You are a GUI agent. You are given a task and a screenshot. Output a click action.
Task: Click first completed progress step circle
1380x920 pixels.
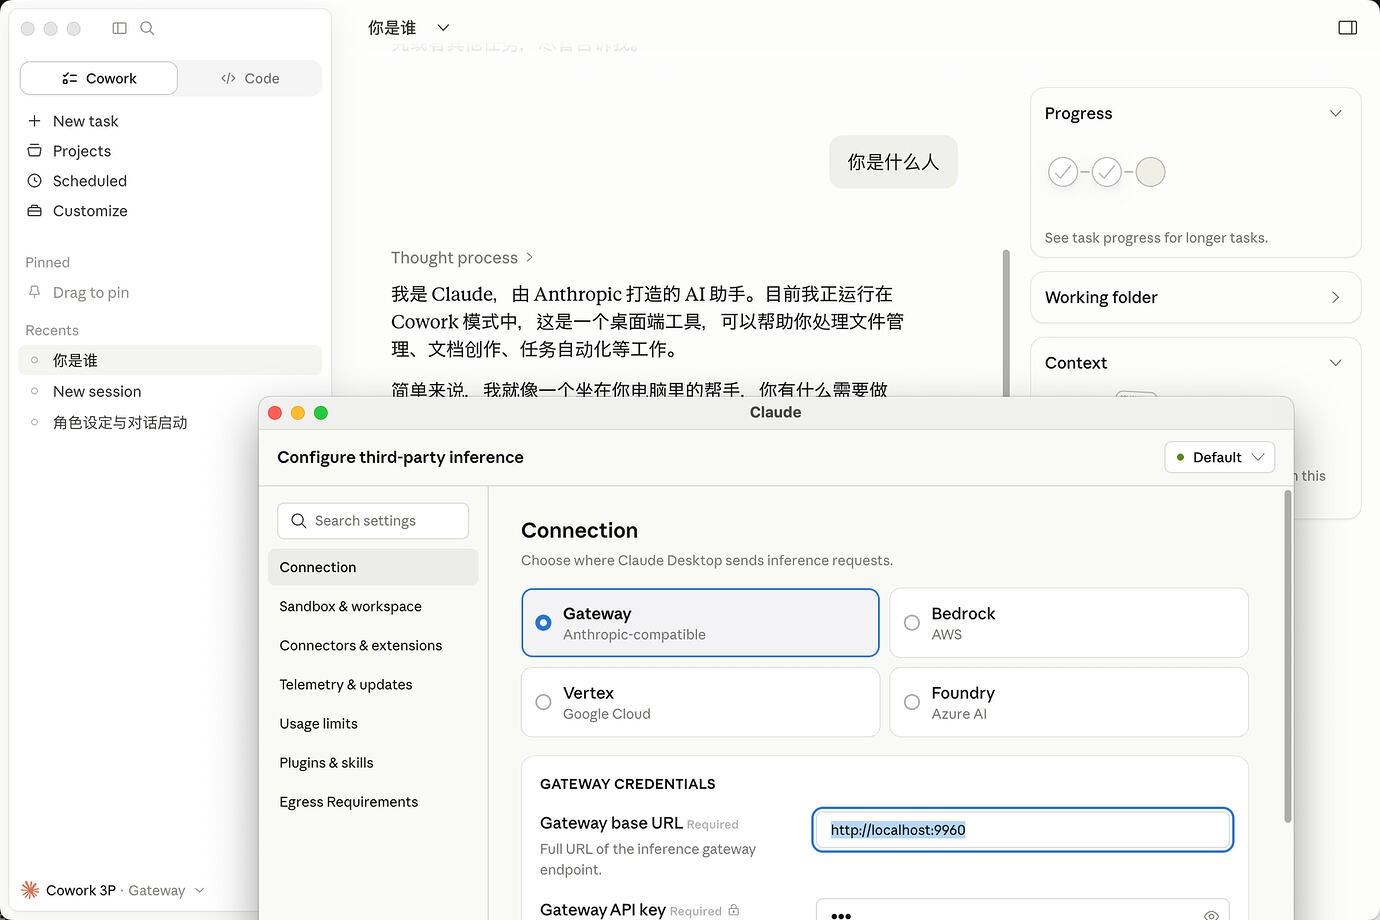(x=1063, y=172)
